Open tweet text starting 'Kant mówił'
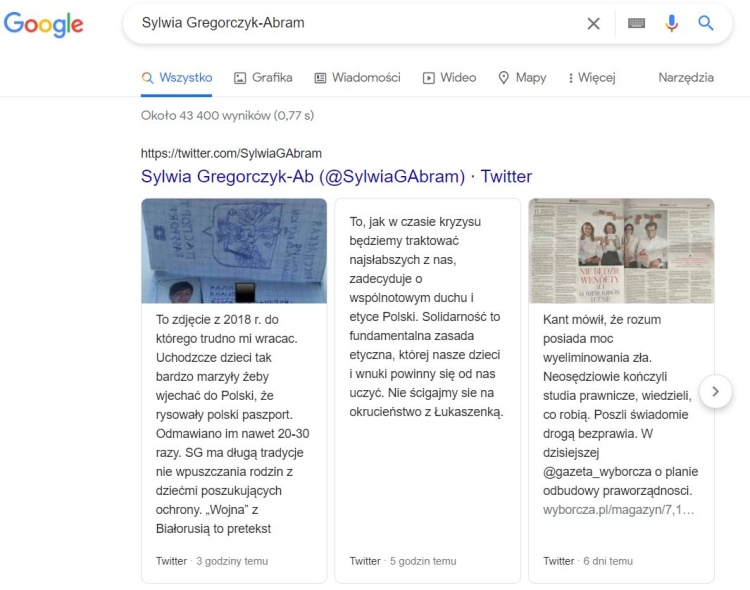 click(620, 405)
